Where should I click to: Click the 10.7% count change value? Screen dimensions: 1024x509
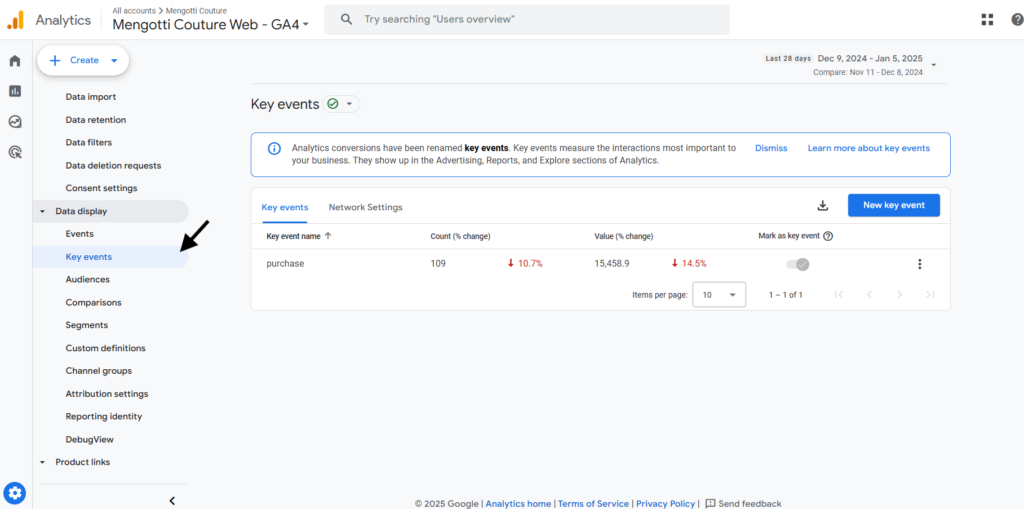point(525,264)
